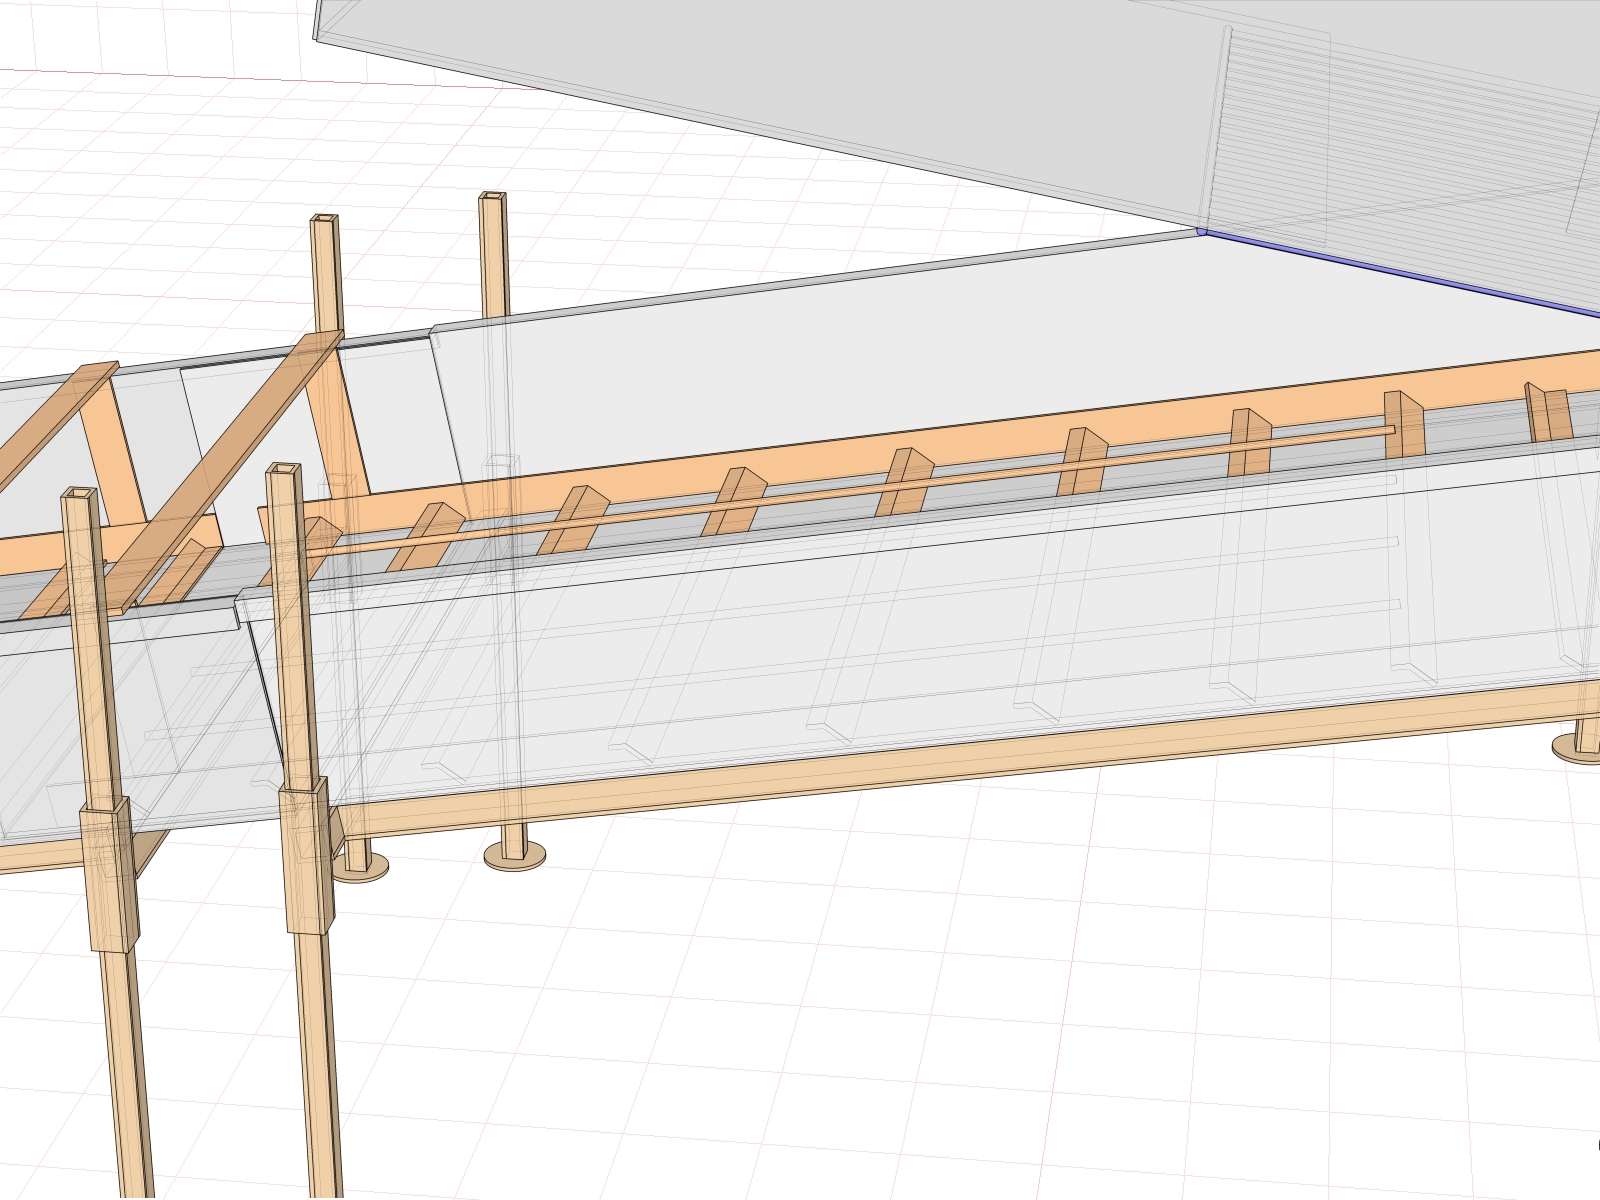Viewport: 1600px width, 1200px height.
Task: Select the blue highlighted roof edge
Action: tap(1398, 272)
